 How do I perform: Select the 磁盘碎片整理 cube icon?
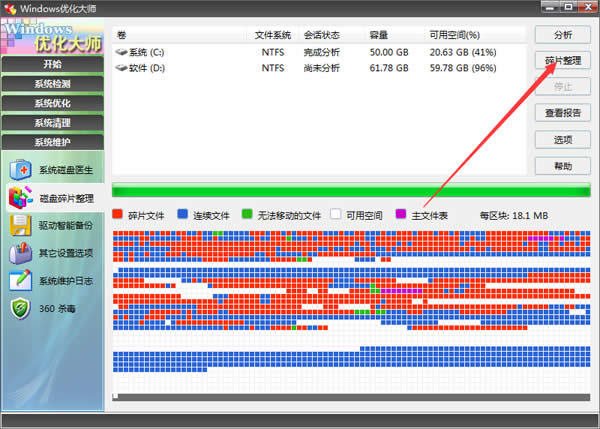click(x=21, y=197)
